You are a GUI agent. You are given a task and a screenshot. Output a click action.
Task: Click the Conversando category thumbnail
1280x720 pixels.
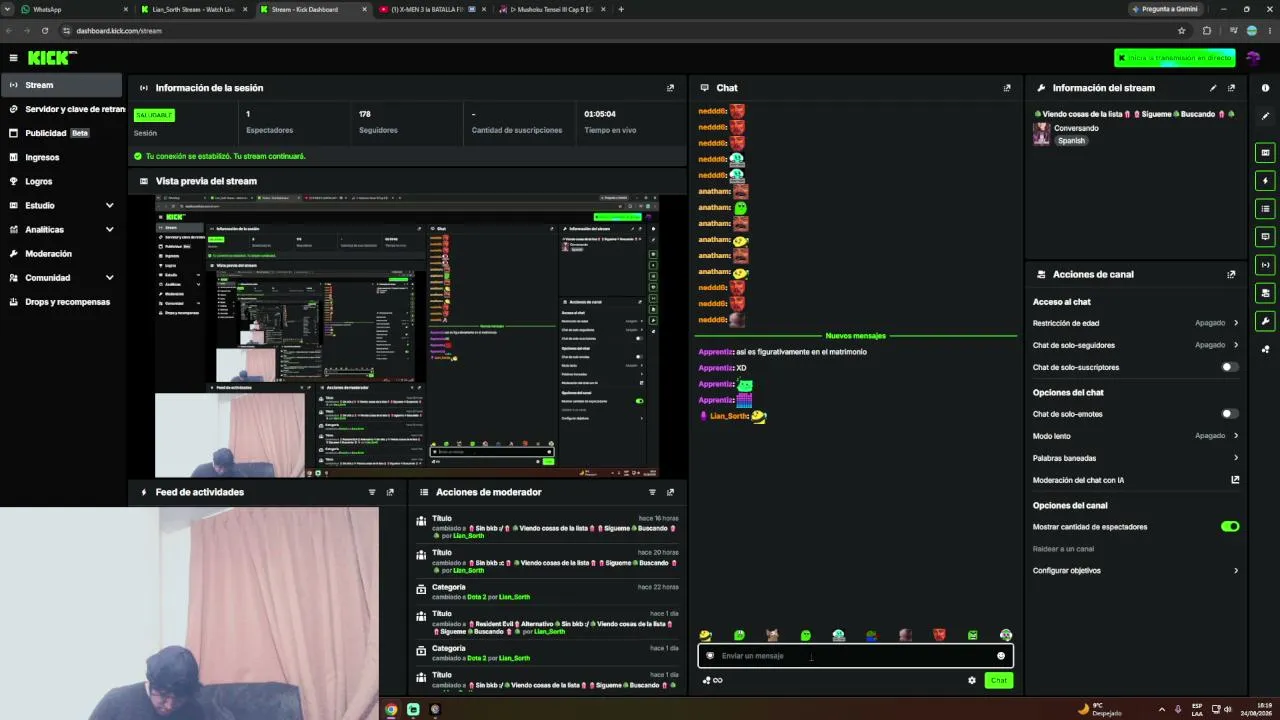click(1041, 134)
